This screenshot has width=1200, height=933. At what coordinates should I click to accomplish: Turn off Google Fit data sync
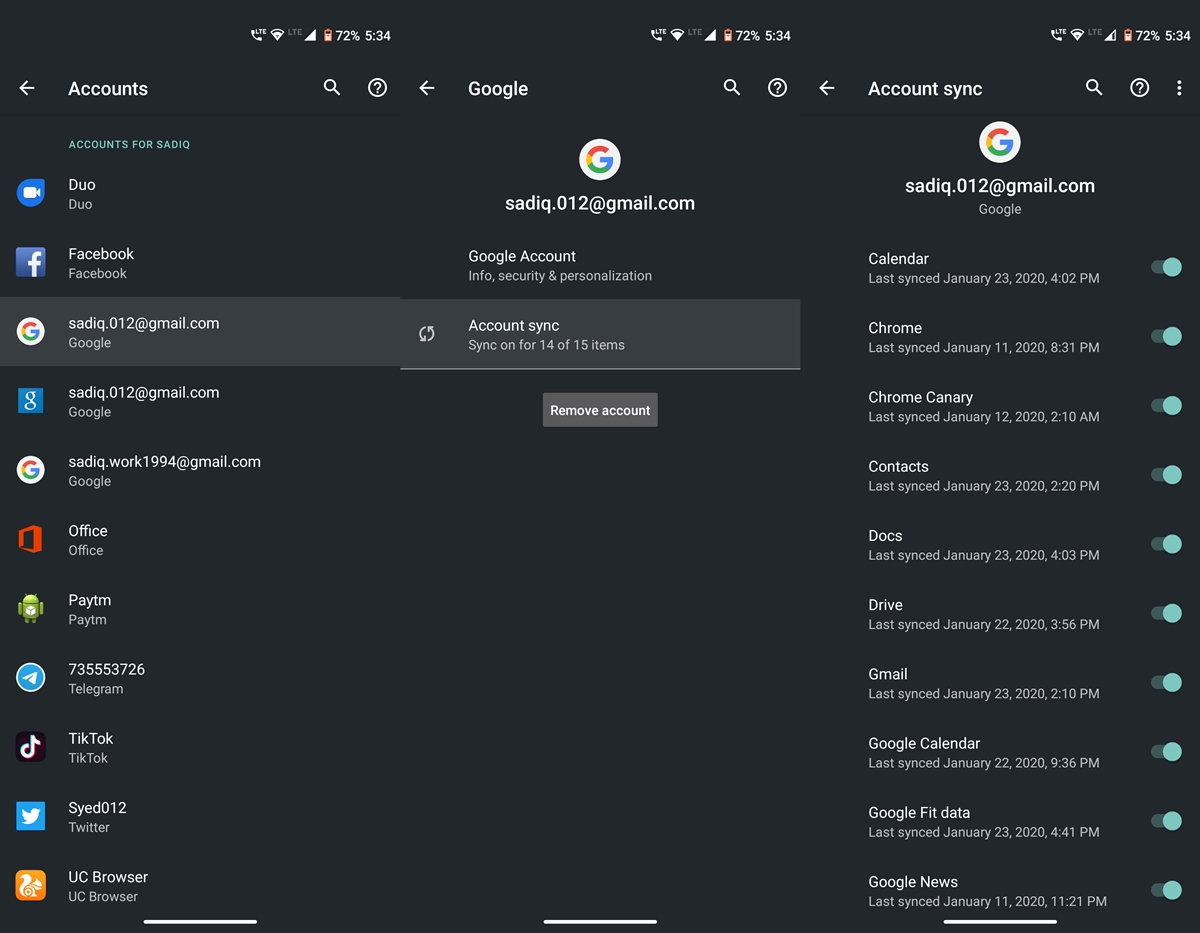coord(1166,821)
